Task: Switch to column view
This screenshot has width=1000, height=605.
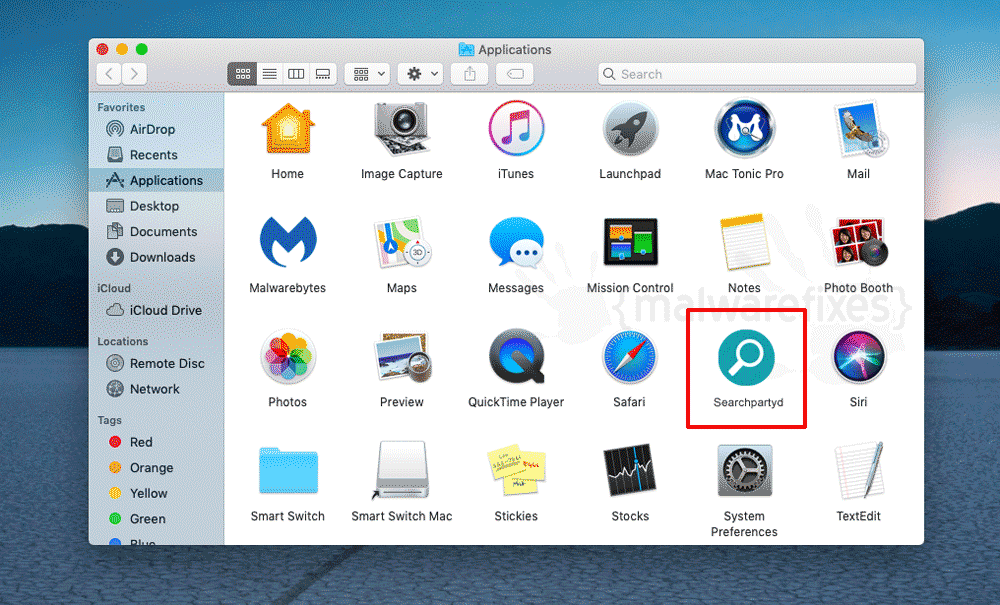Action: [x=296, y=74]
